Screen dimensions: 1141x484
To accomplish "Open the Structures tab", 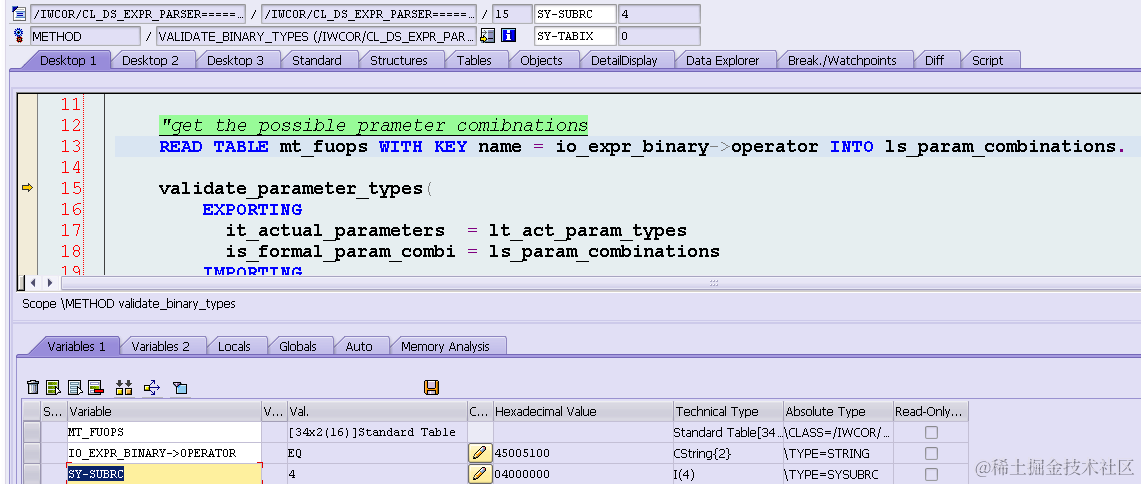I will 399,60.
